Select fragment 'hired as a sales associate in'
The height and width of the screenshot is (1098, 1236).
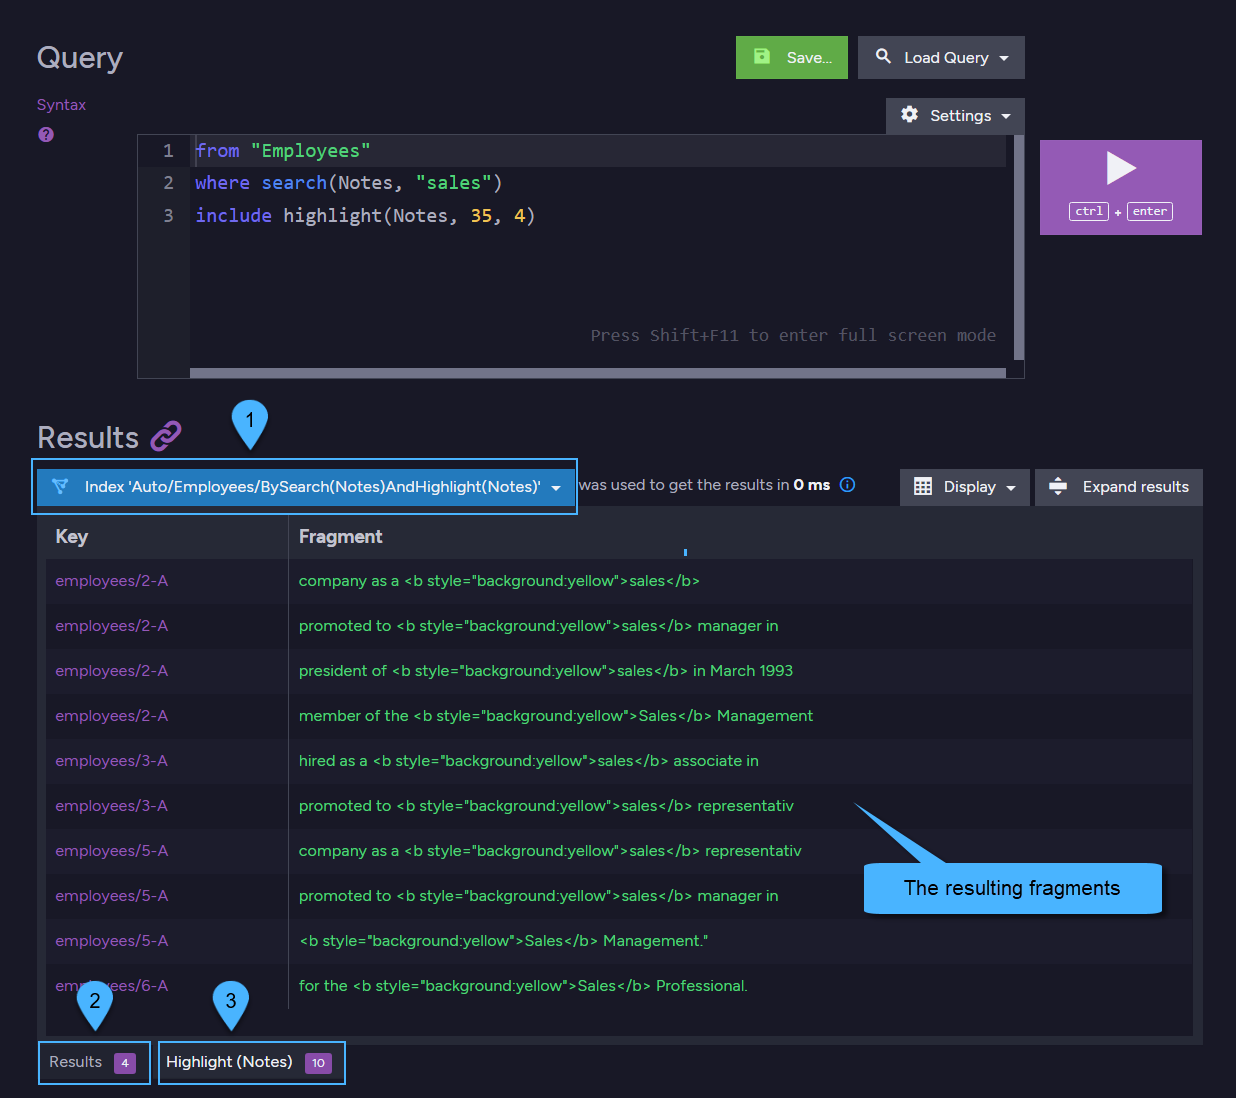pos(529,761)
